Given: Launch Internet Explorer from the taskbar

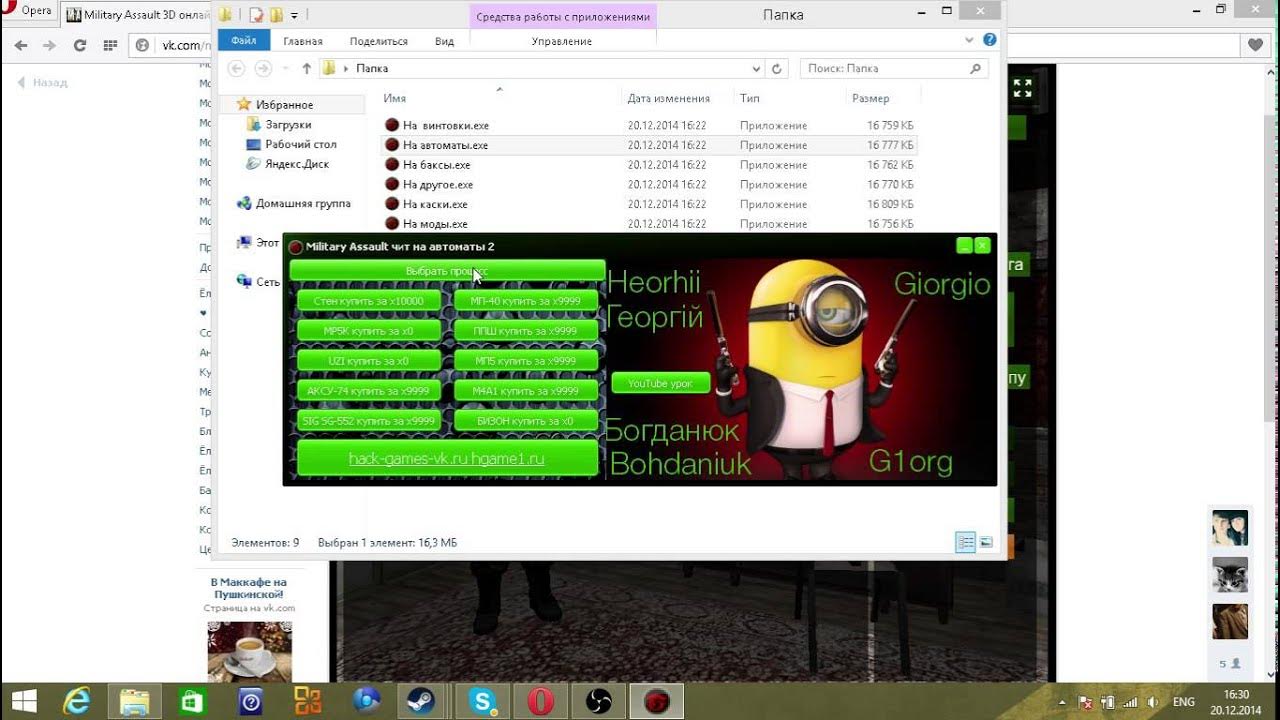Looking at the screenshot, I should point(76,701).
